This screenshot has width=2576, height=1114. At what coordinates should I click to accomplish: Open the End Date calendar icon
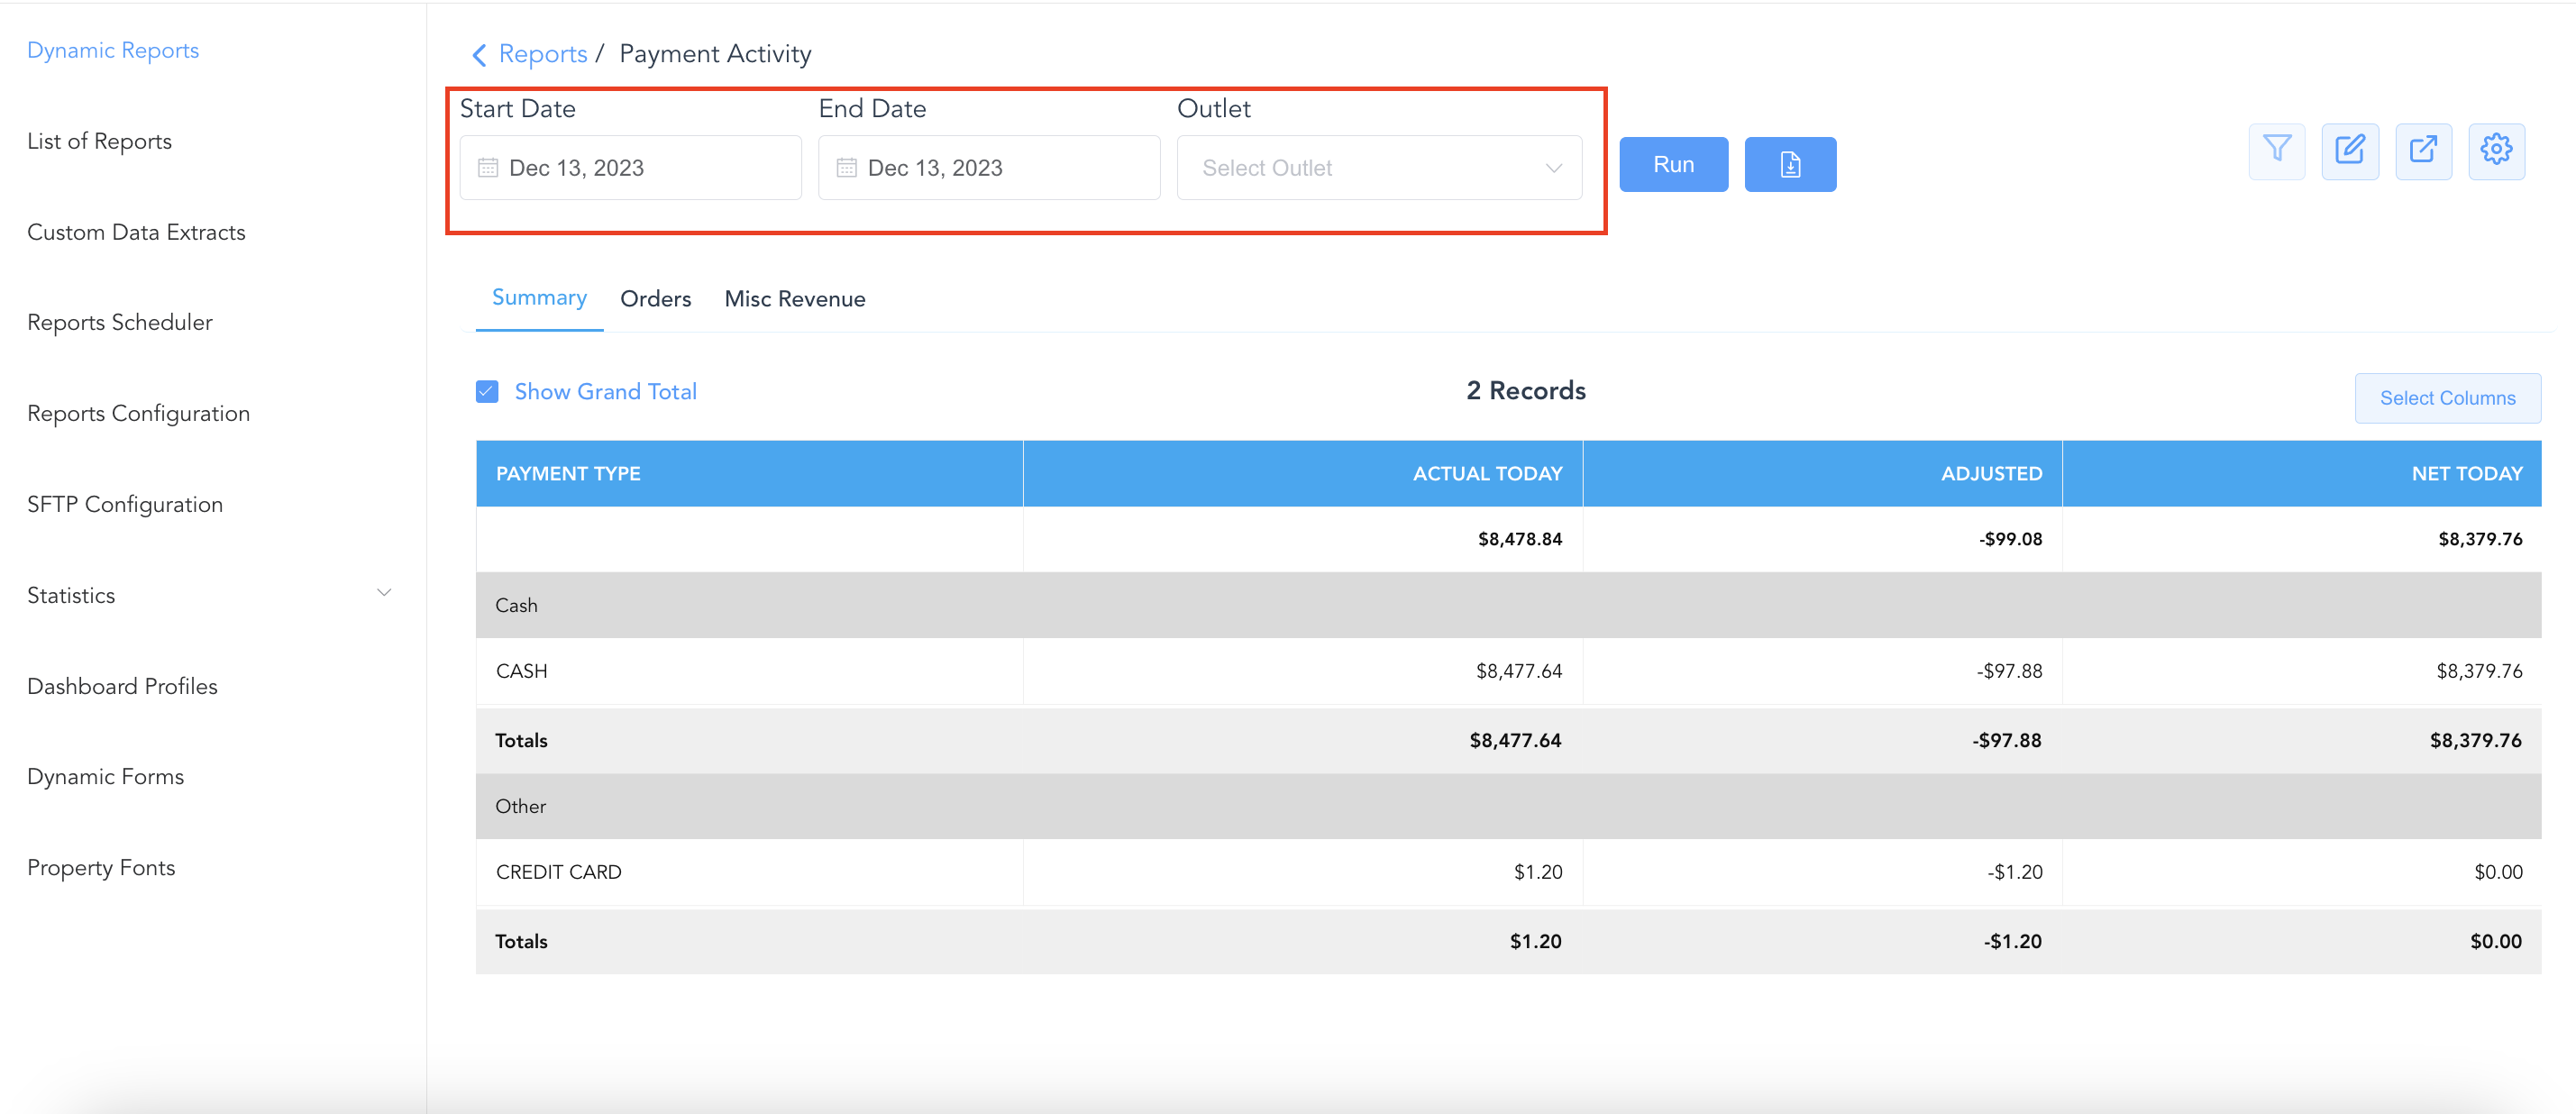pyautogui.click(x=846, y=167)
